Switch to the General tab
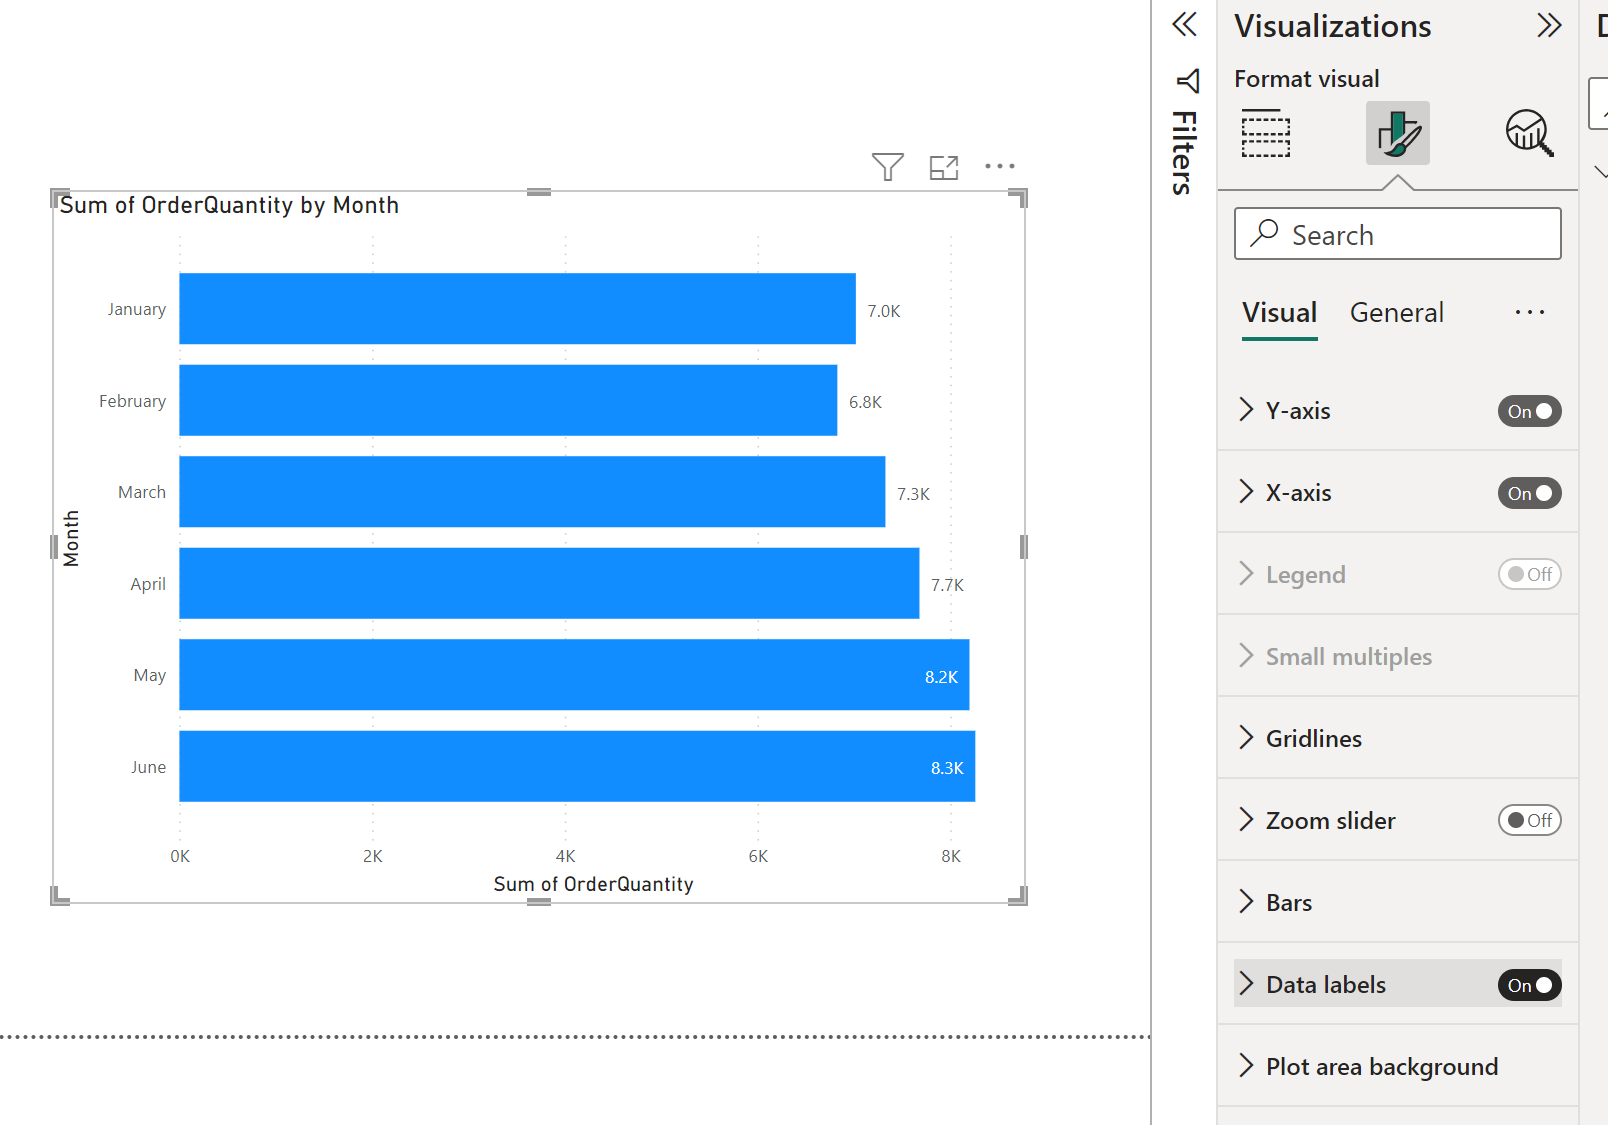1608x1125 pixels. pos(1396,313)
